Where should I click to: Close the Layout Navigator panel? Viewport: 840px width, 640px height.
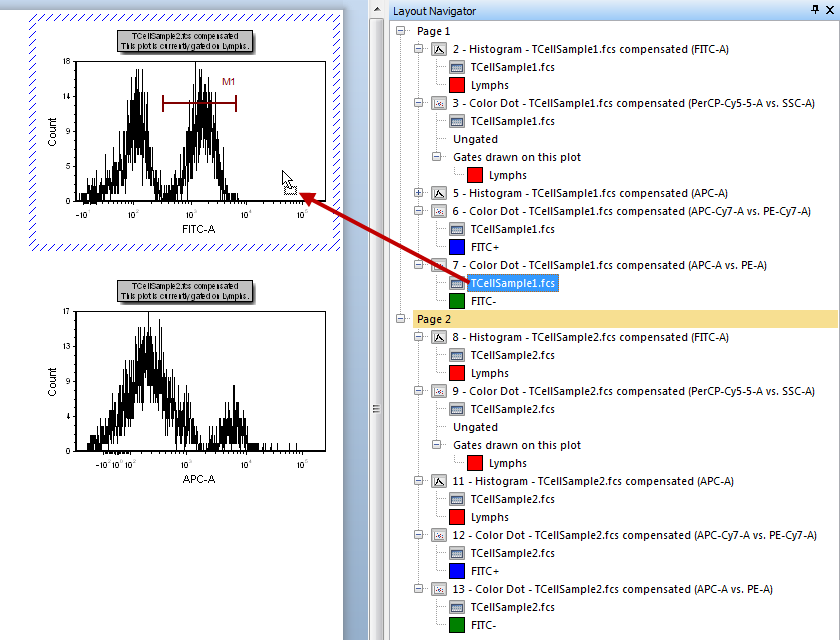[830, 10]
